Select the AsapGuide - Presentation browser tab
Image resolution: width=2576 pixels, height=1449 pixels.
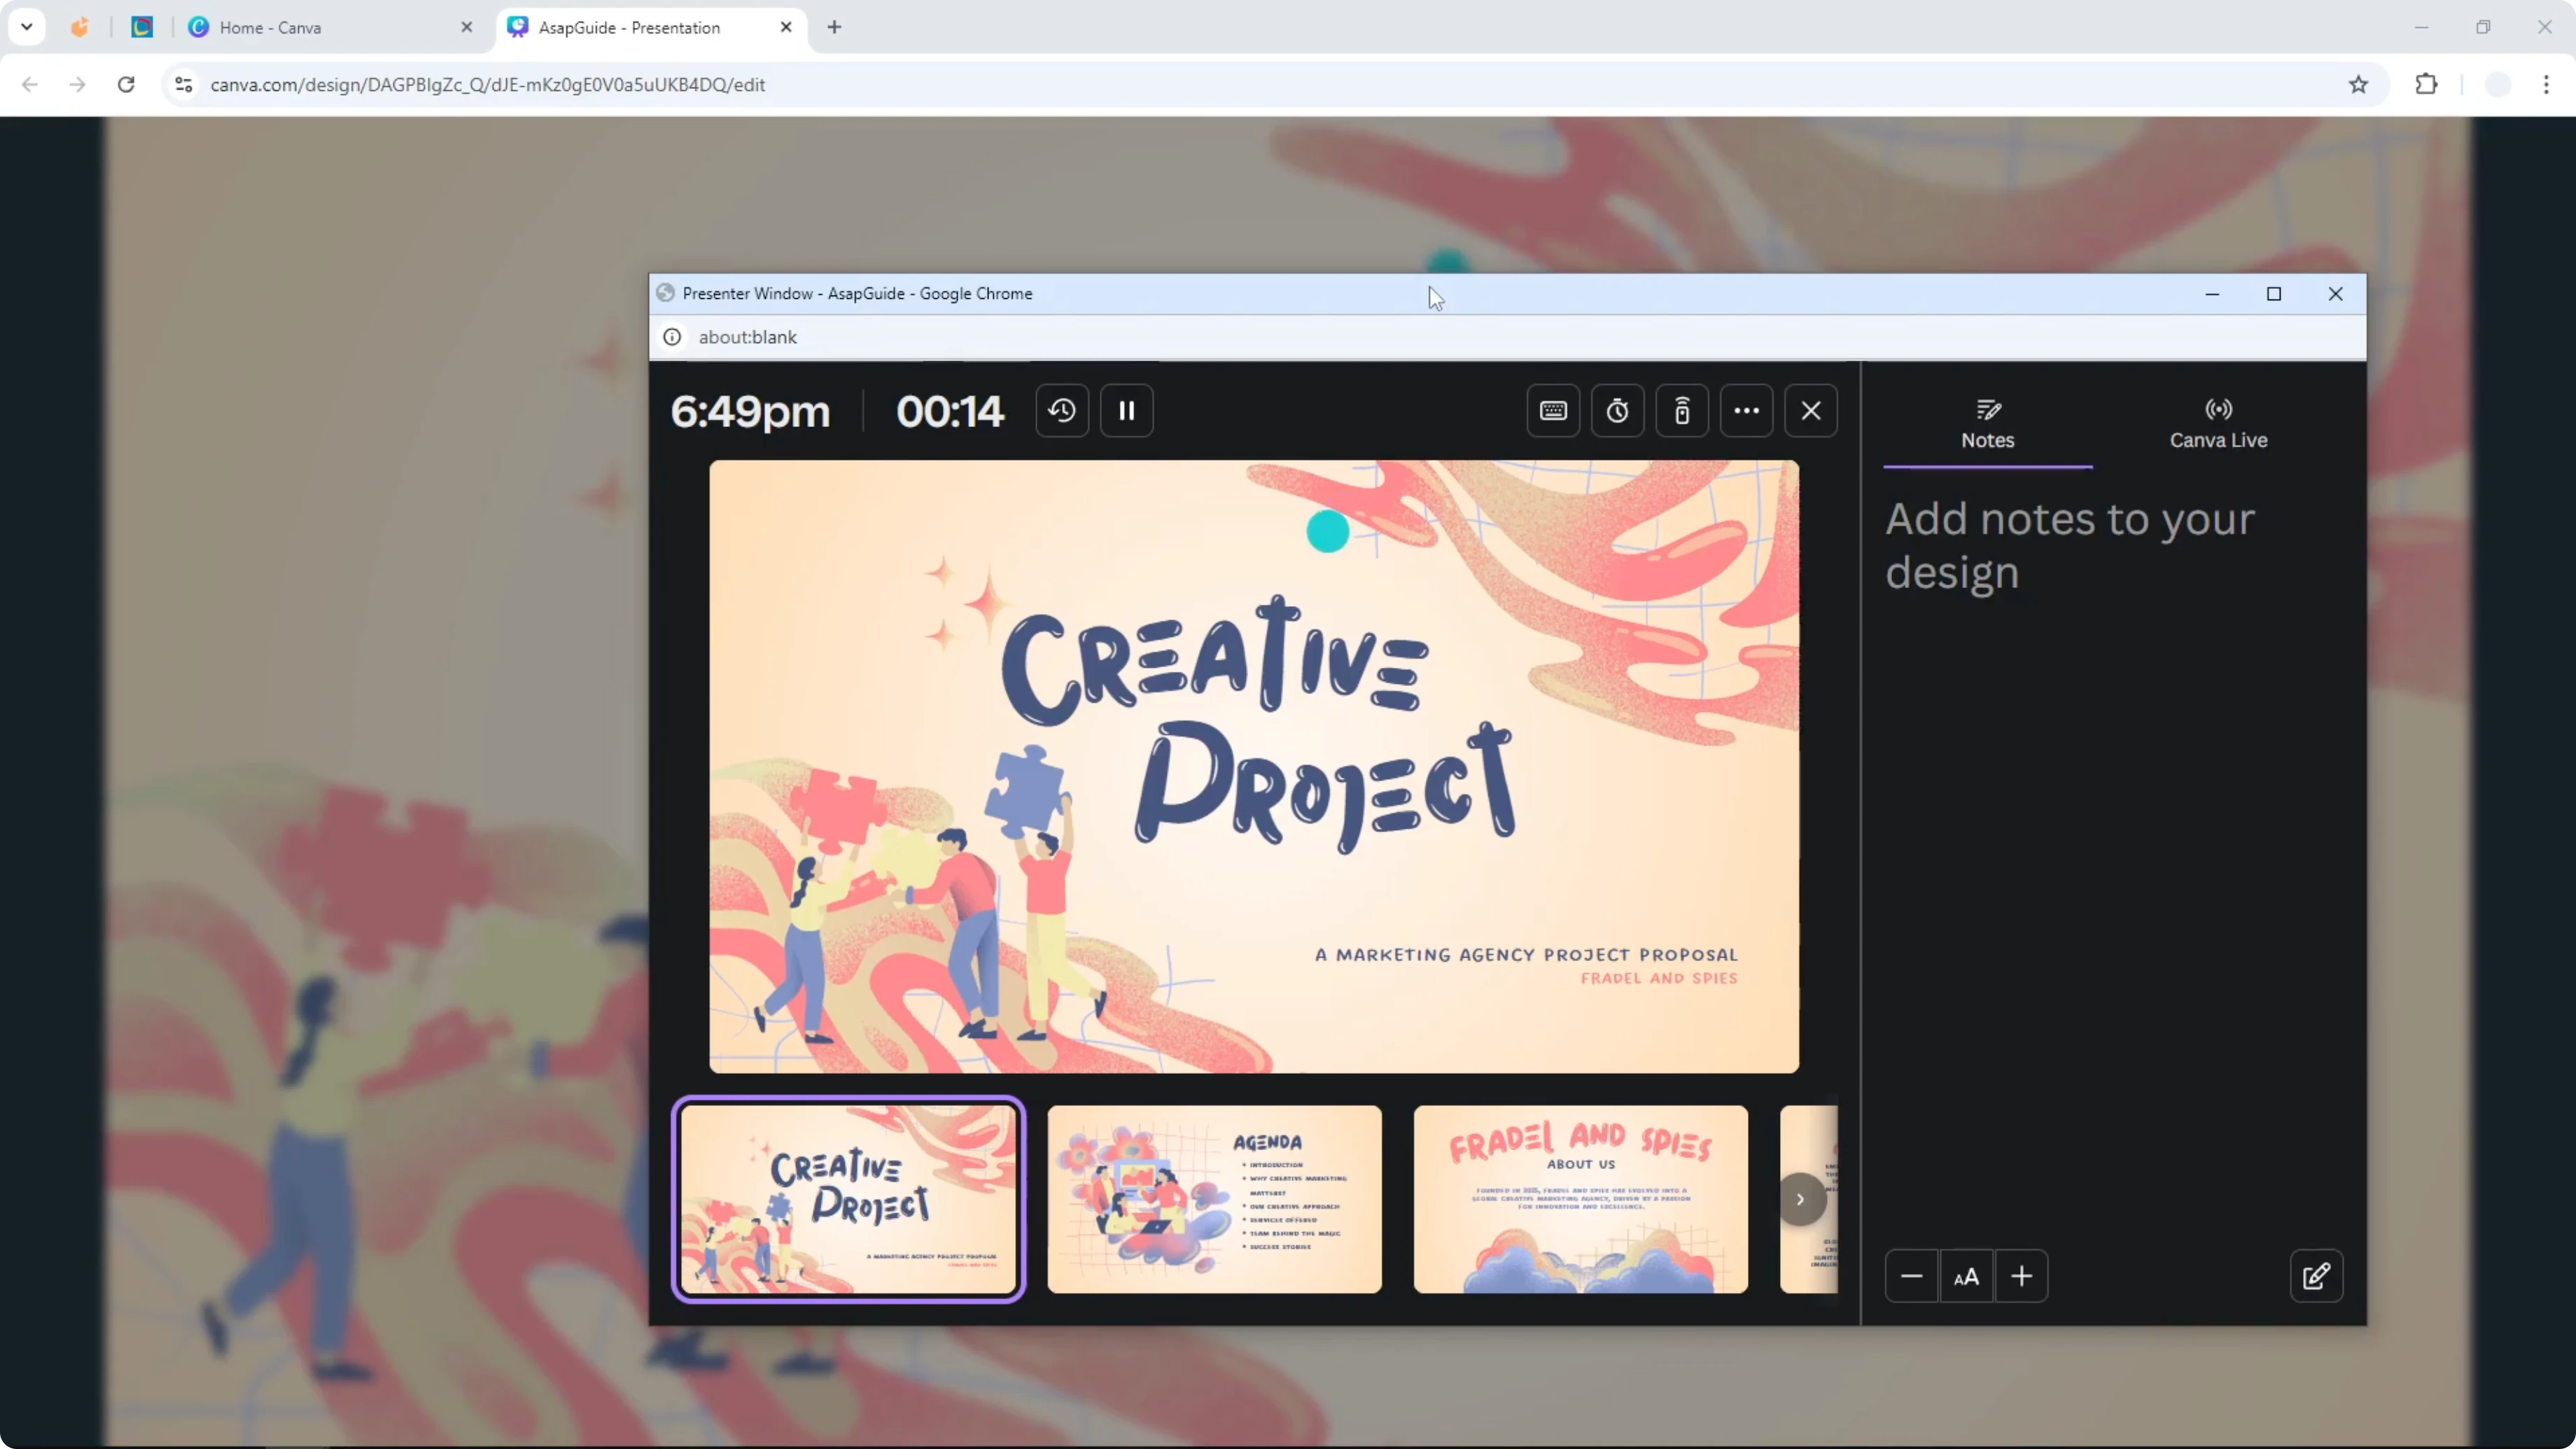point(650,27)
